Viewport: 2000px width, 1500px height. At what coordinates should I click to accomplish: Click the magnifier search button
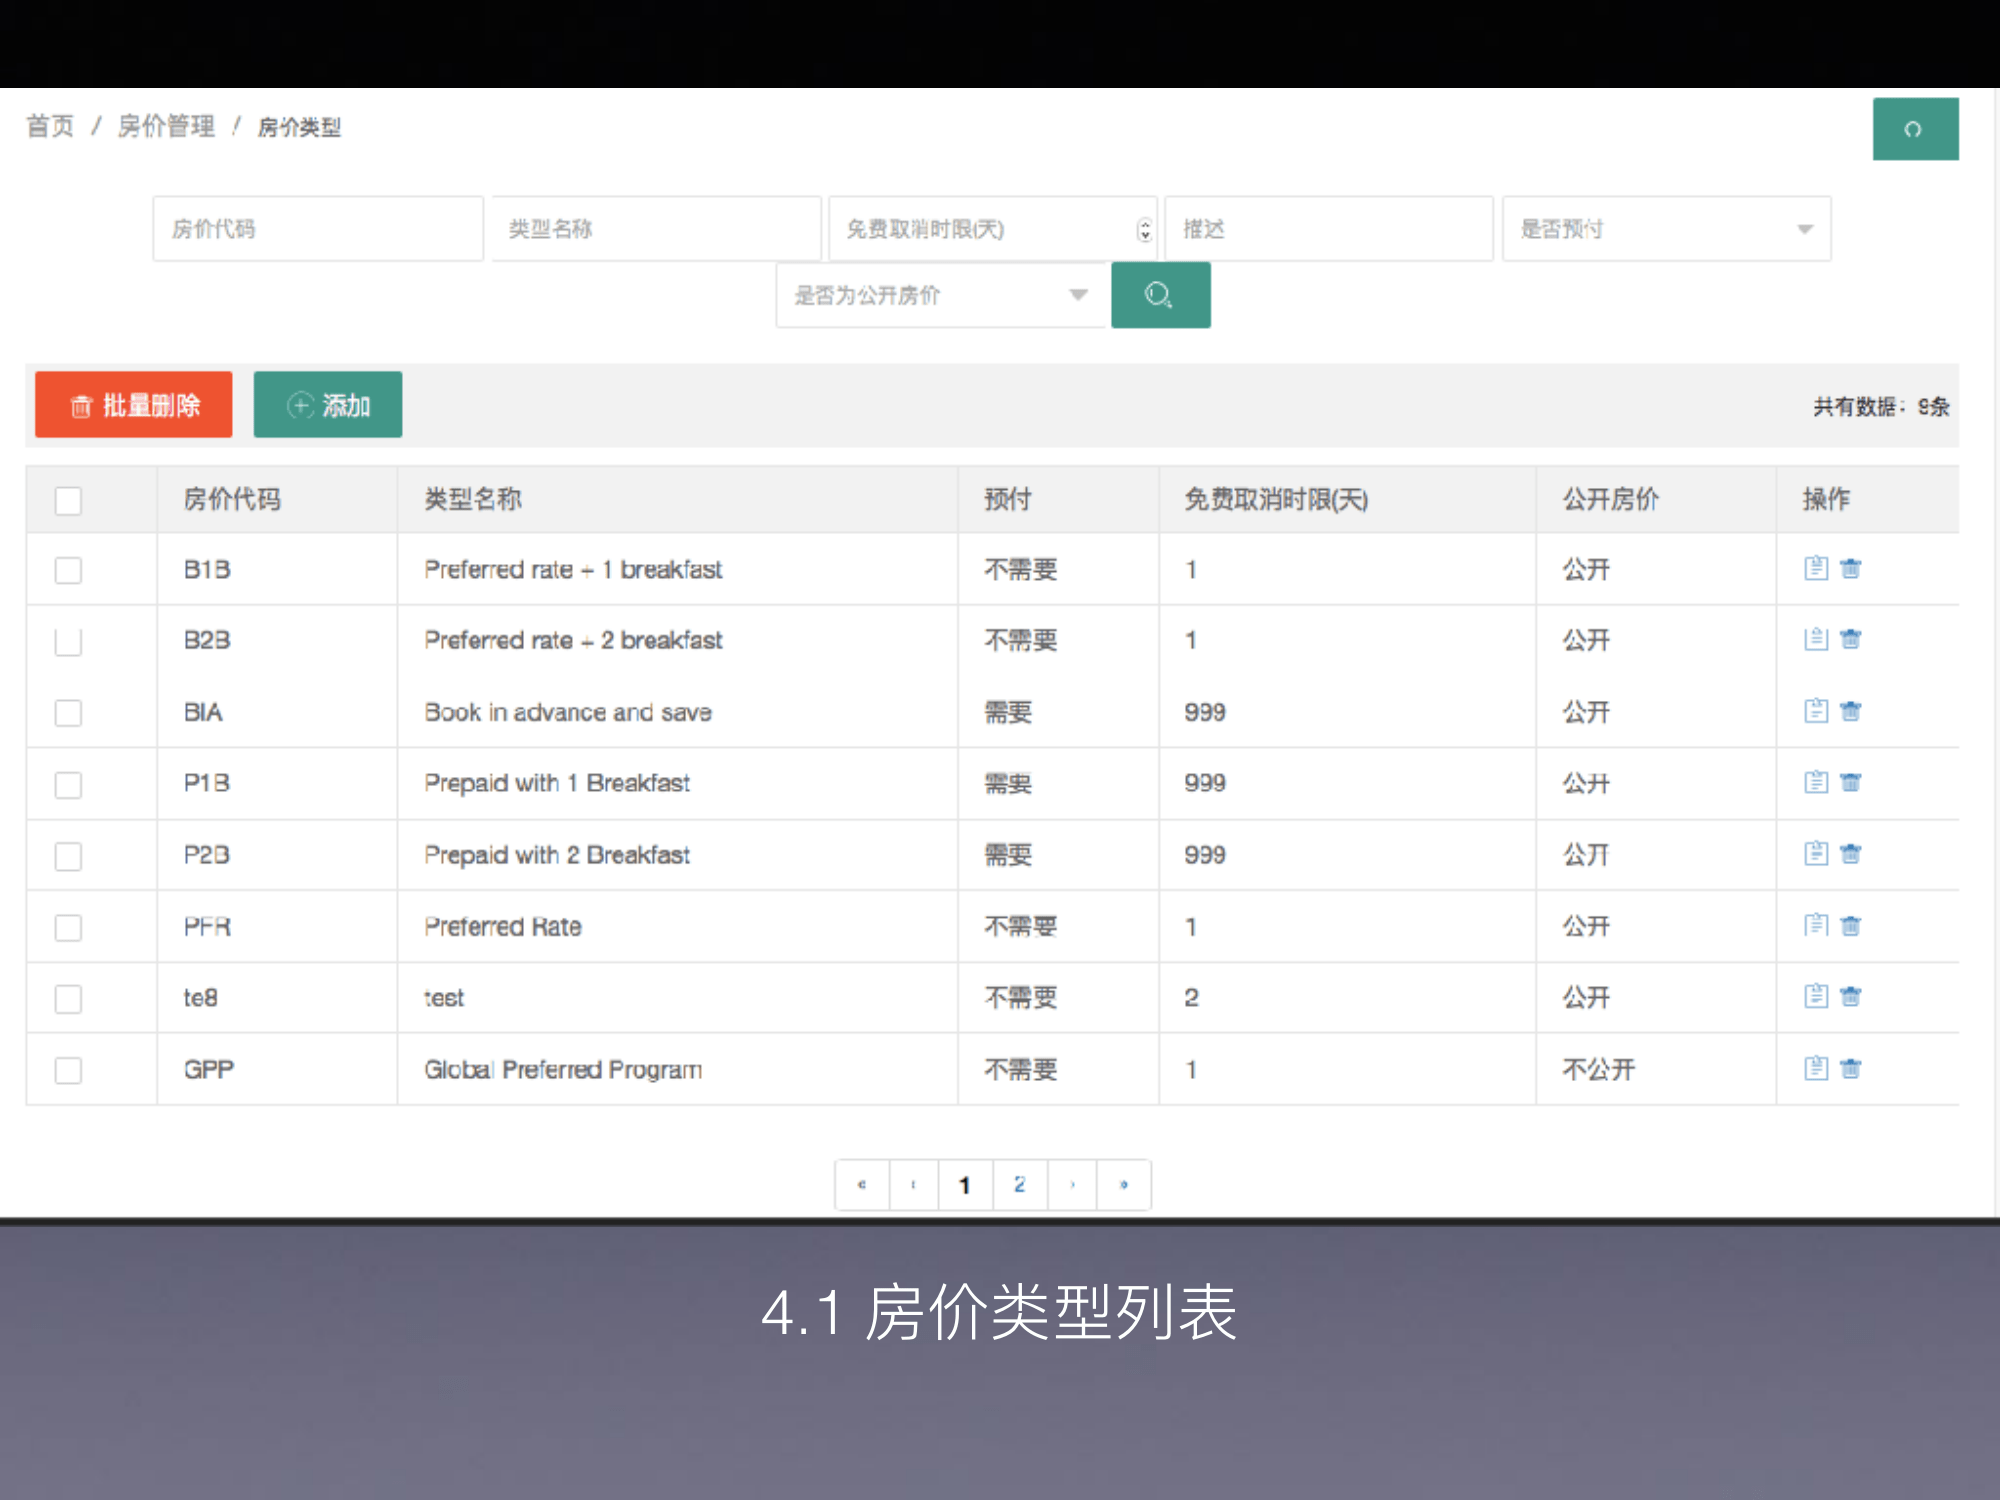1160,295
